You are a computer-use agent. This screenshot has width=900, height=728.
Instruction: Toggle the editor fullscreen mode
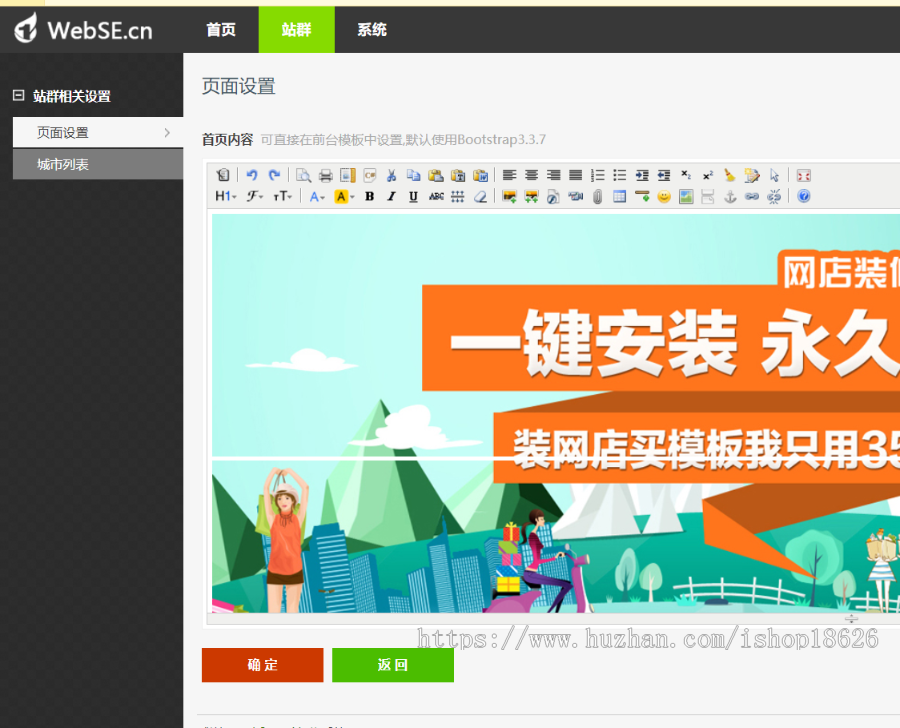(x=804, y=175)
